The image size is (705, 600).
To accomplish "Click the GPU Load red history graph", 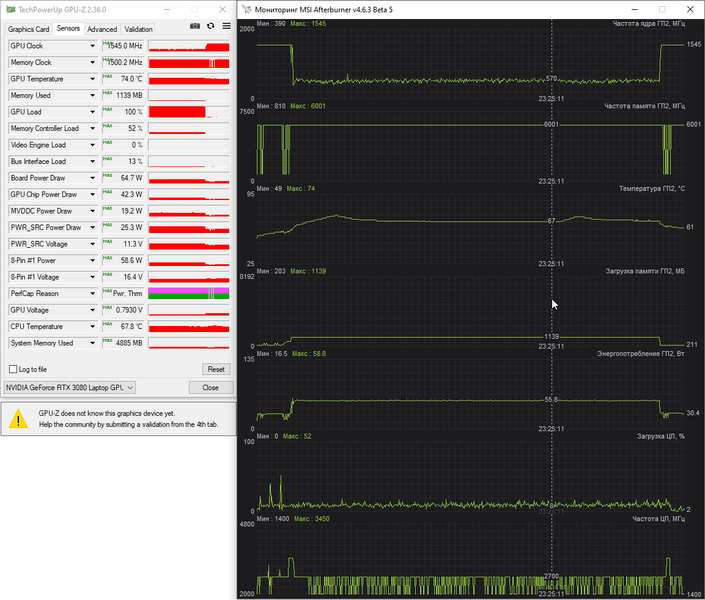I will (x=189, y=112).
